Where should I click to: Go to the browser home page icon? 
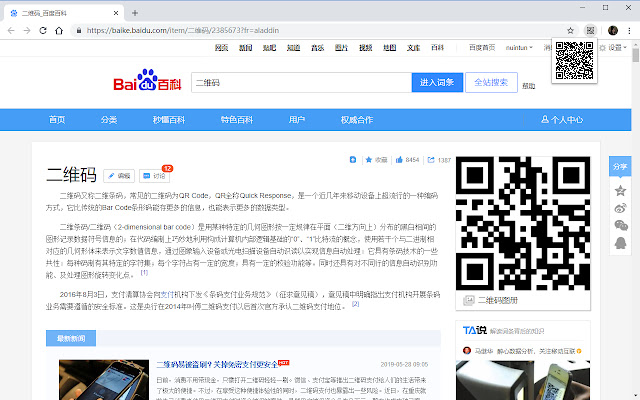coord(59,31)
